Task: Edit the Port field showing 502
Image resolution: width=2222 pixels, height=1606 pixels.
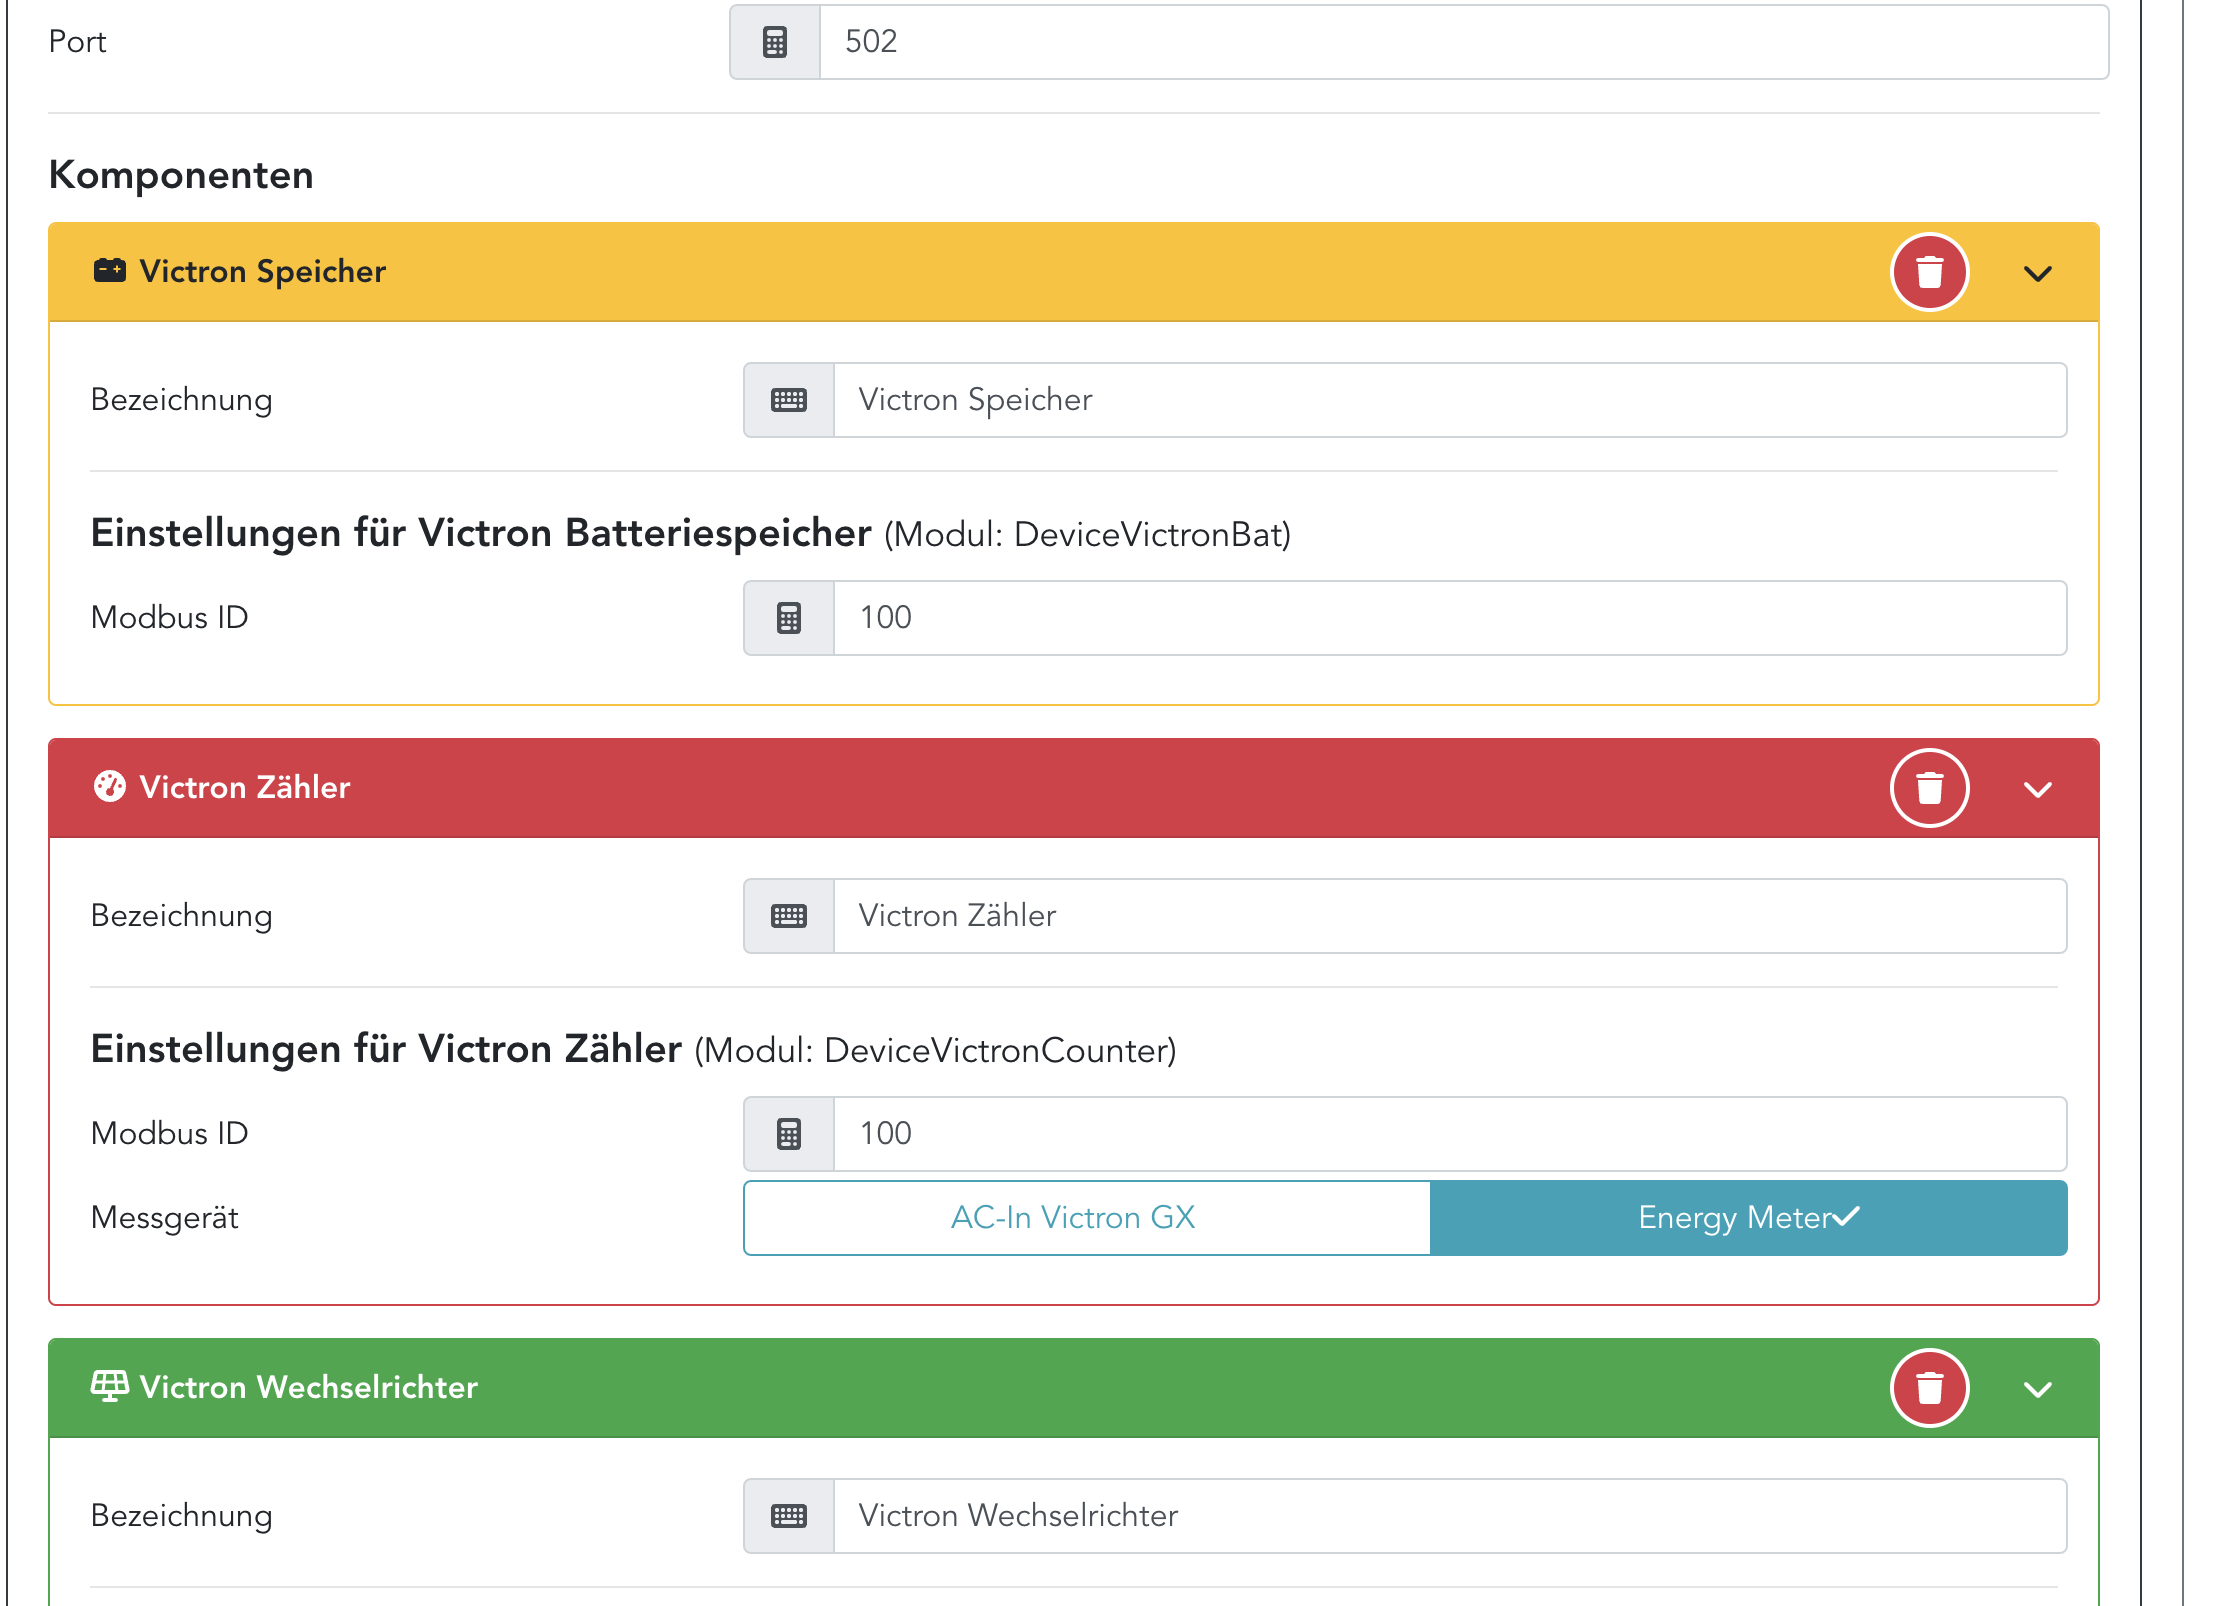Action: click(x=1463, y=42)
